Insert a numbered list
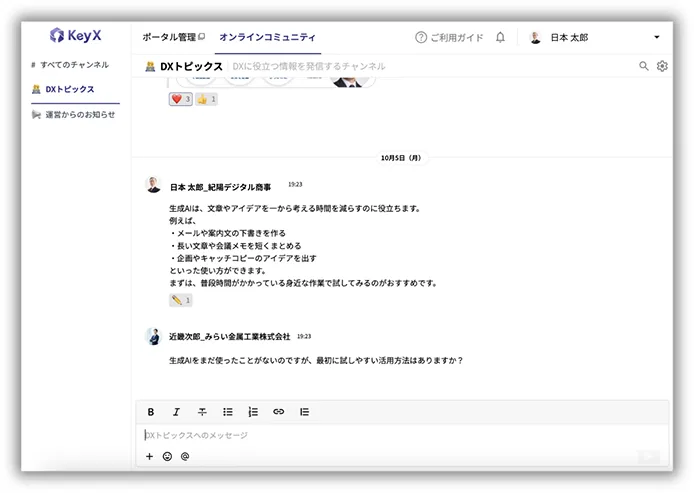This screenshot has width=694, height=493. coord(253,412)
